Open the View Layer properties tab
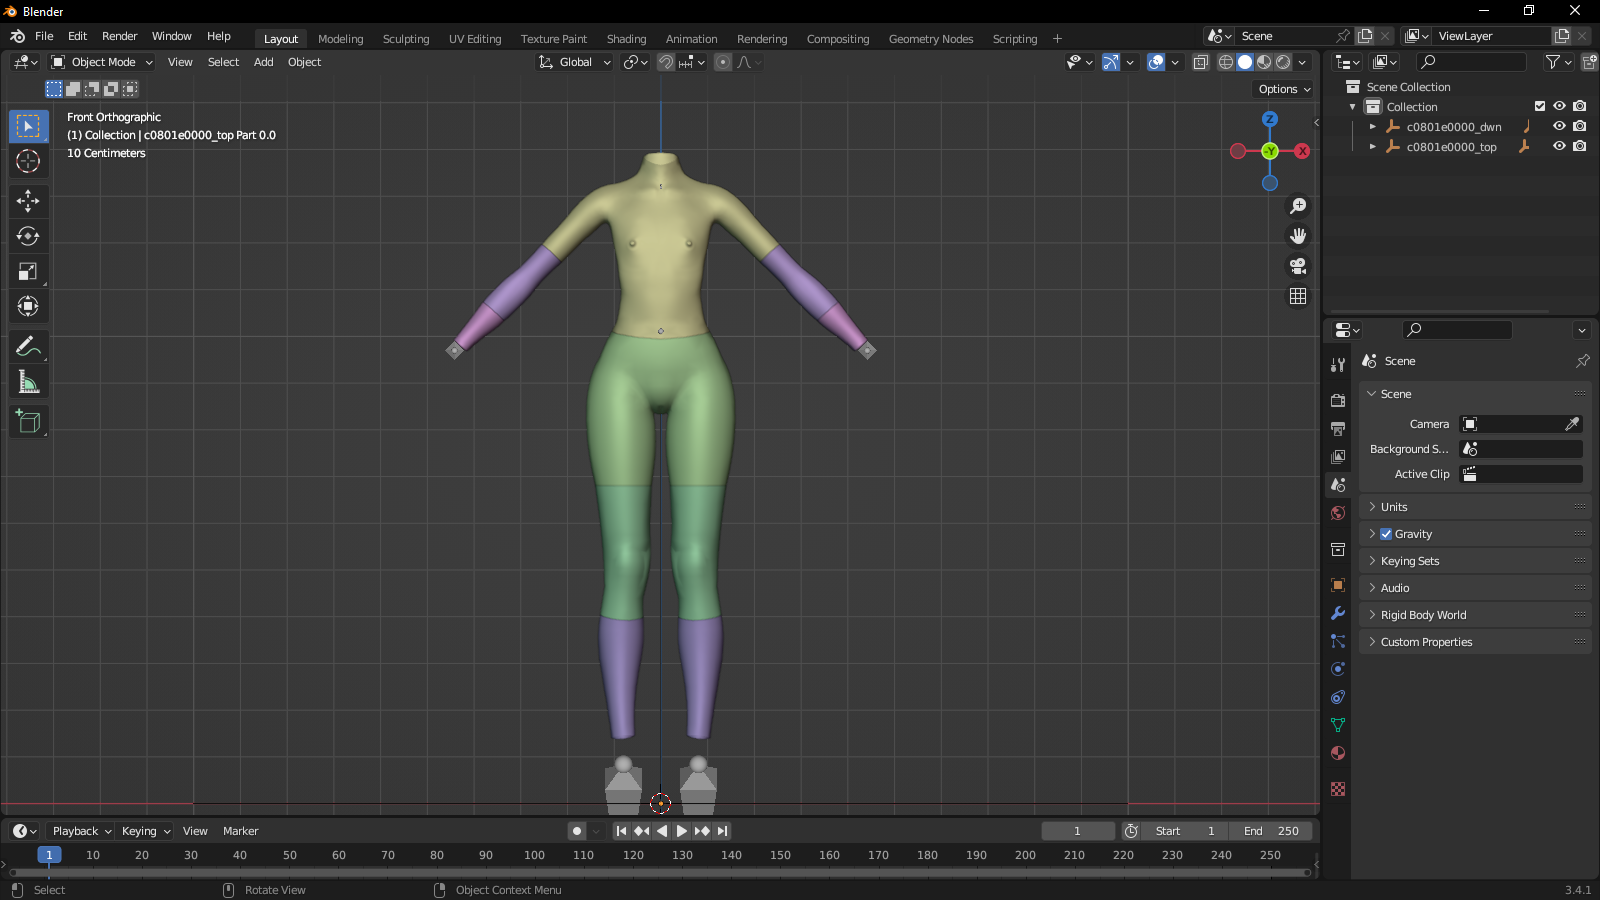 (1338, 456)
